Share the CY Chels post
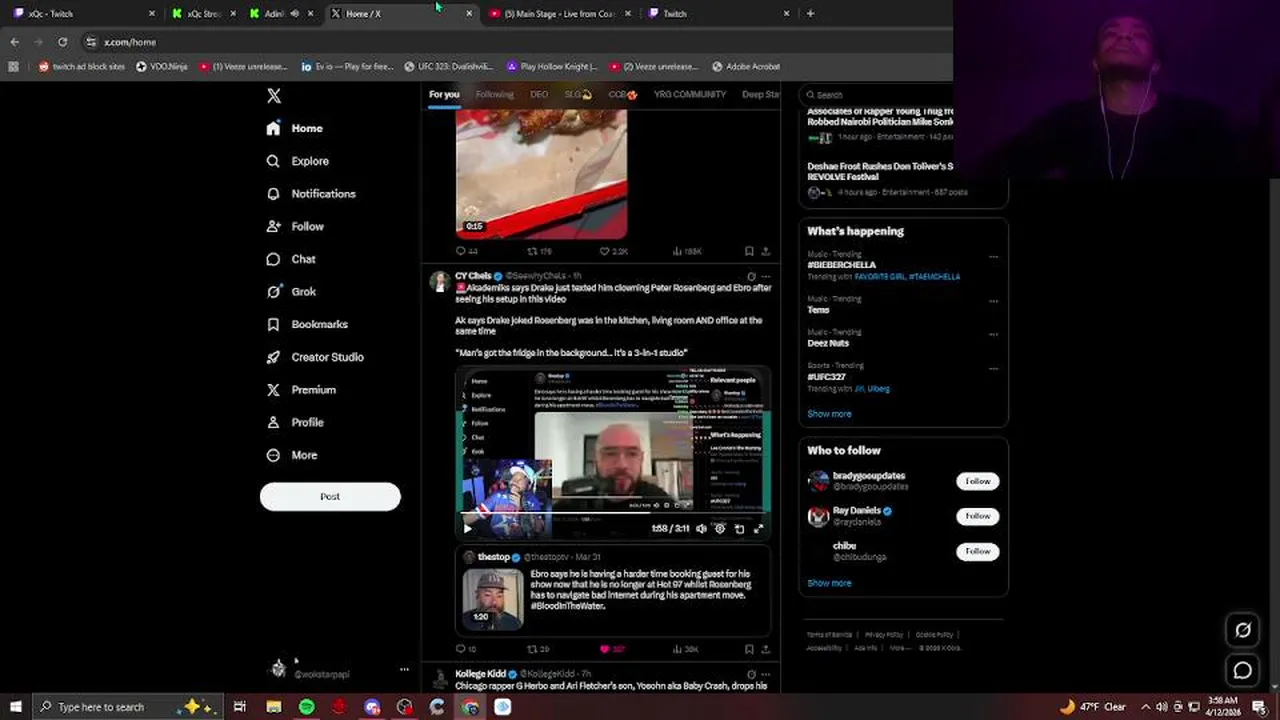The height and width of the screenshot is (720, 1280). (x=766, y=649)
